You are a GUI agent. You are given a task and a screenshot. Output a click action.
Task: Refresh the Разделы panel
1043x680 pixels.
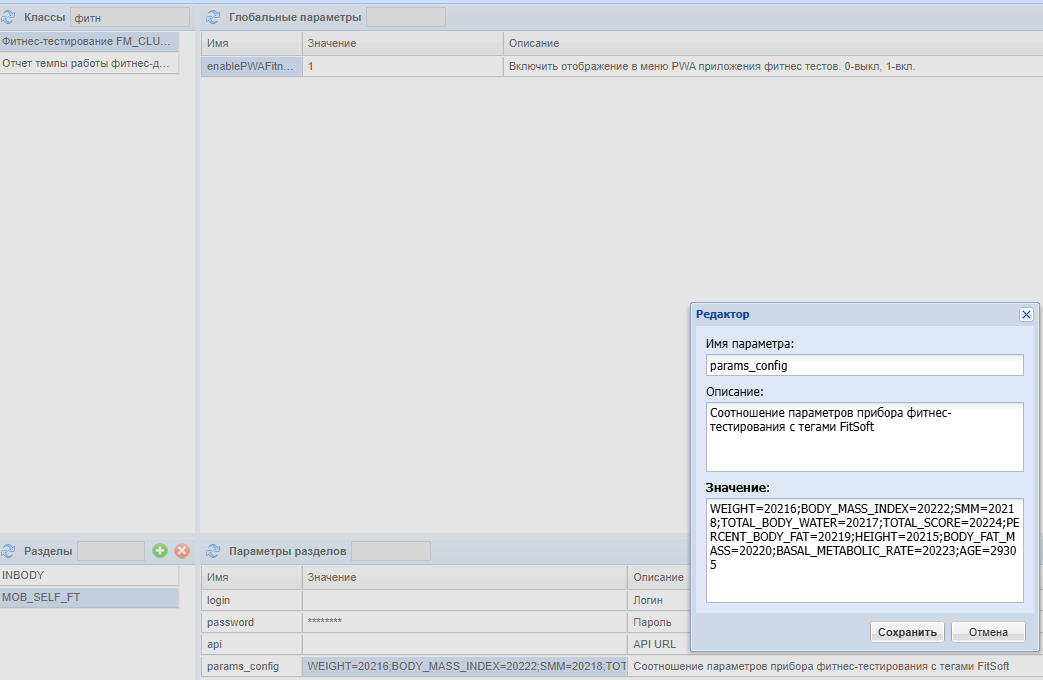[x=8, y=551]
